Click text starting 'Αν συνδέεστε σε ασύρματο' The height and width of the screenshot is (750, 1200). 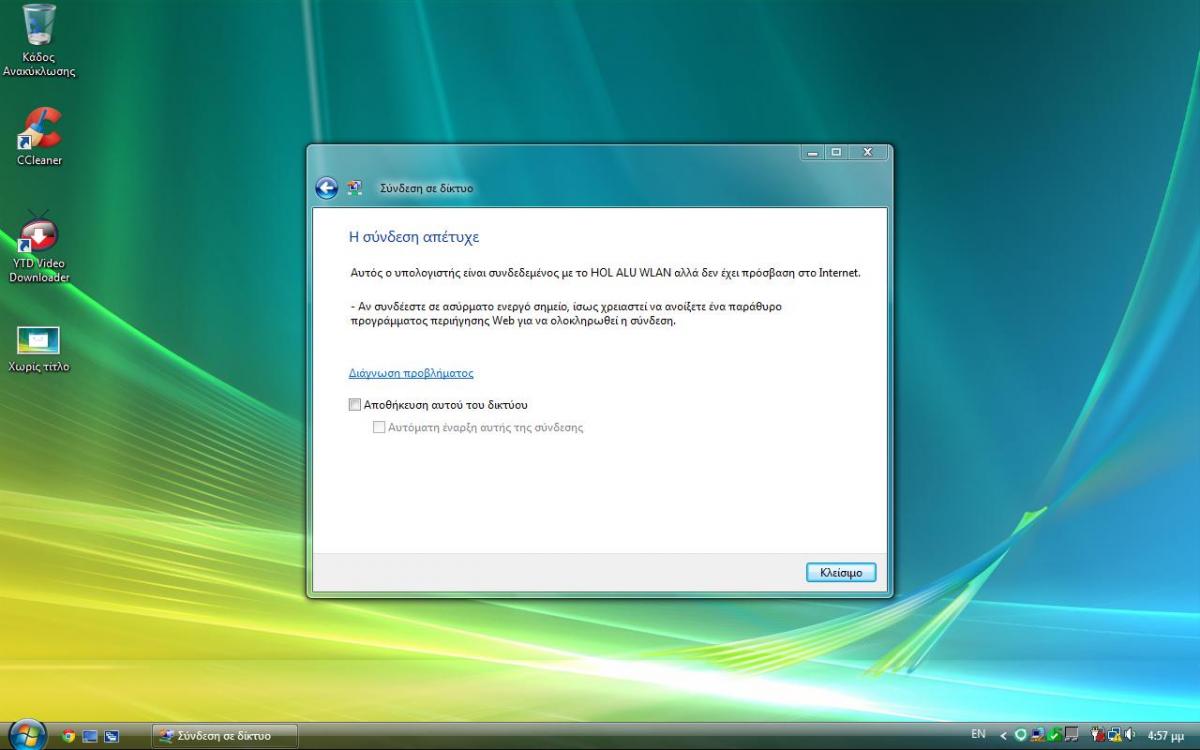(566, 314)
